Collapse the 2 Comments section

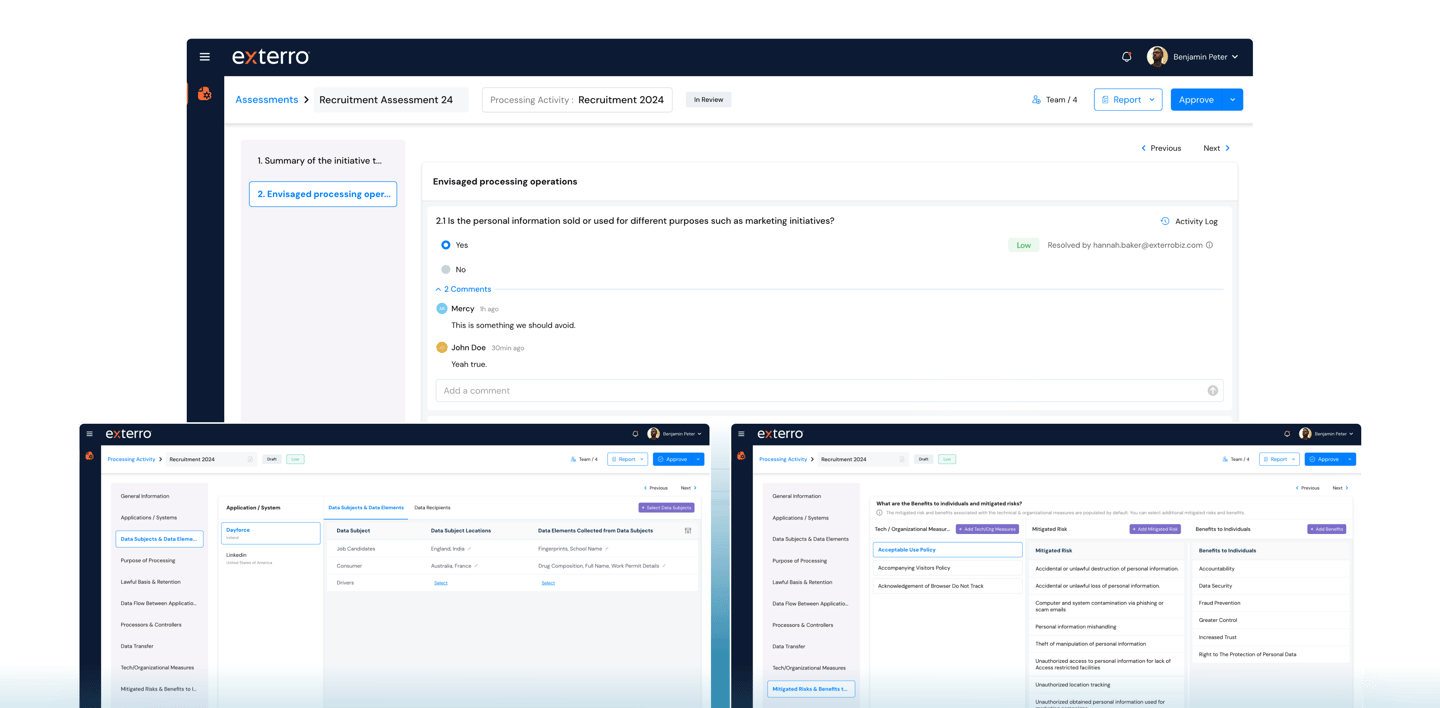click(464, 289)
